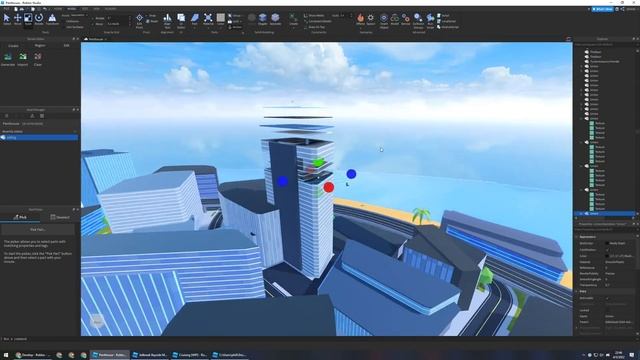The height and width of the screenshot is (360, 640).
Task: Switch to the TEST ribbon tab
Action: tap(84, 9)
